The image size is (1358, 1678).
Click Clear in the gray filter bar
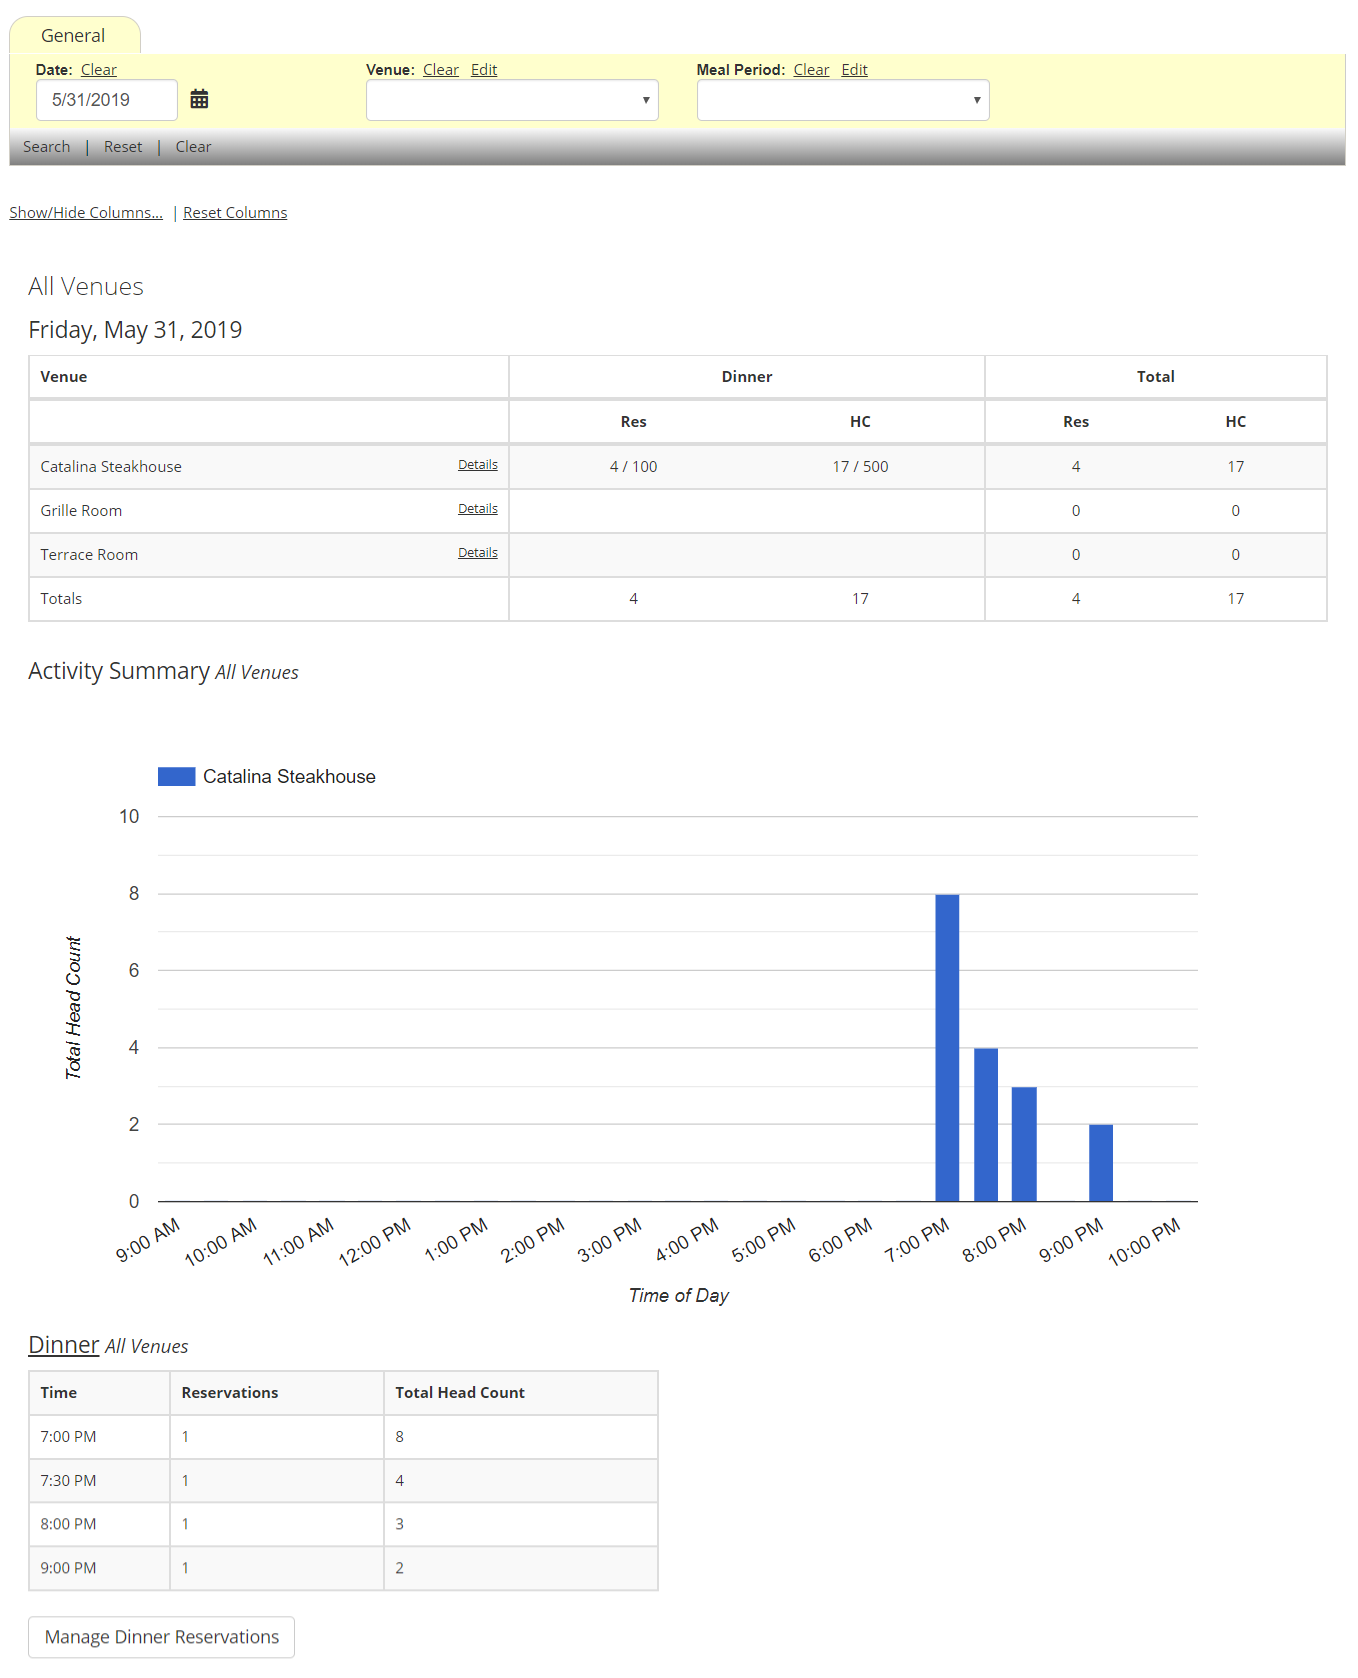tap(193, 147)
